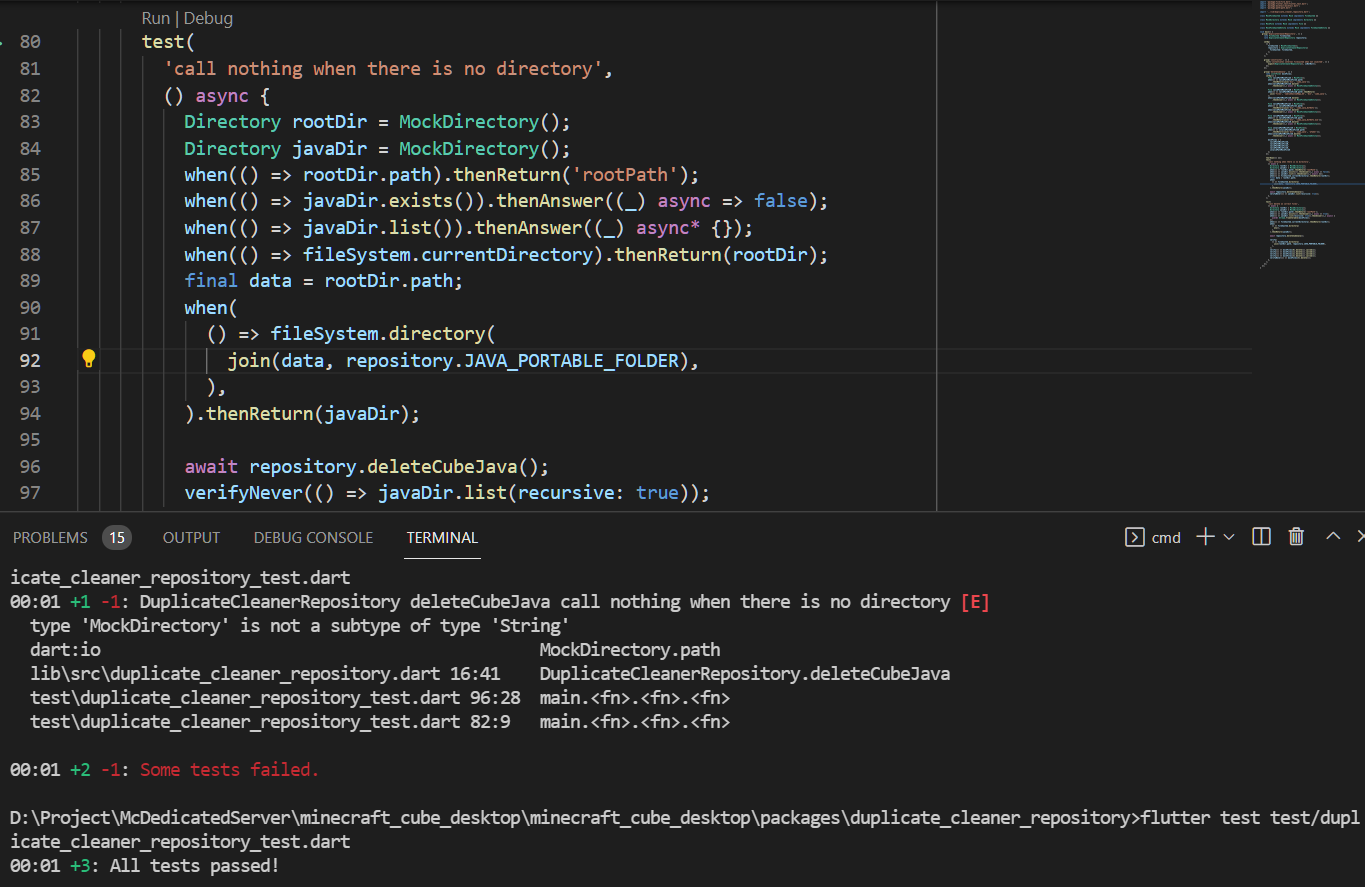Click 'javaDir.exists()' on line 86
The height and width of the screenshot is (887, 1365).
(389, 201)
